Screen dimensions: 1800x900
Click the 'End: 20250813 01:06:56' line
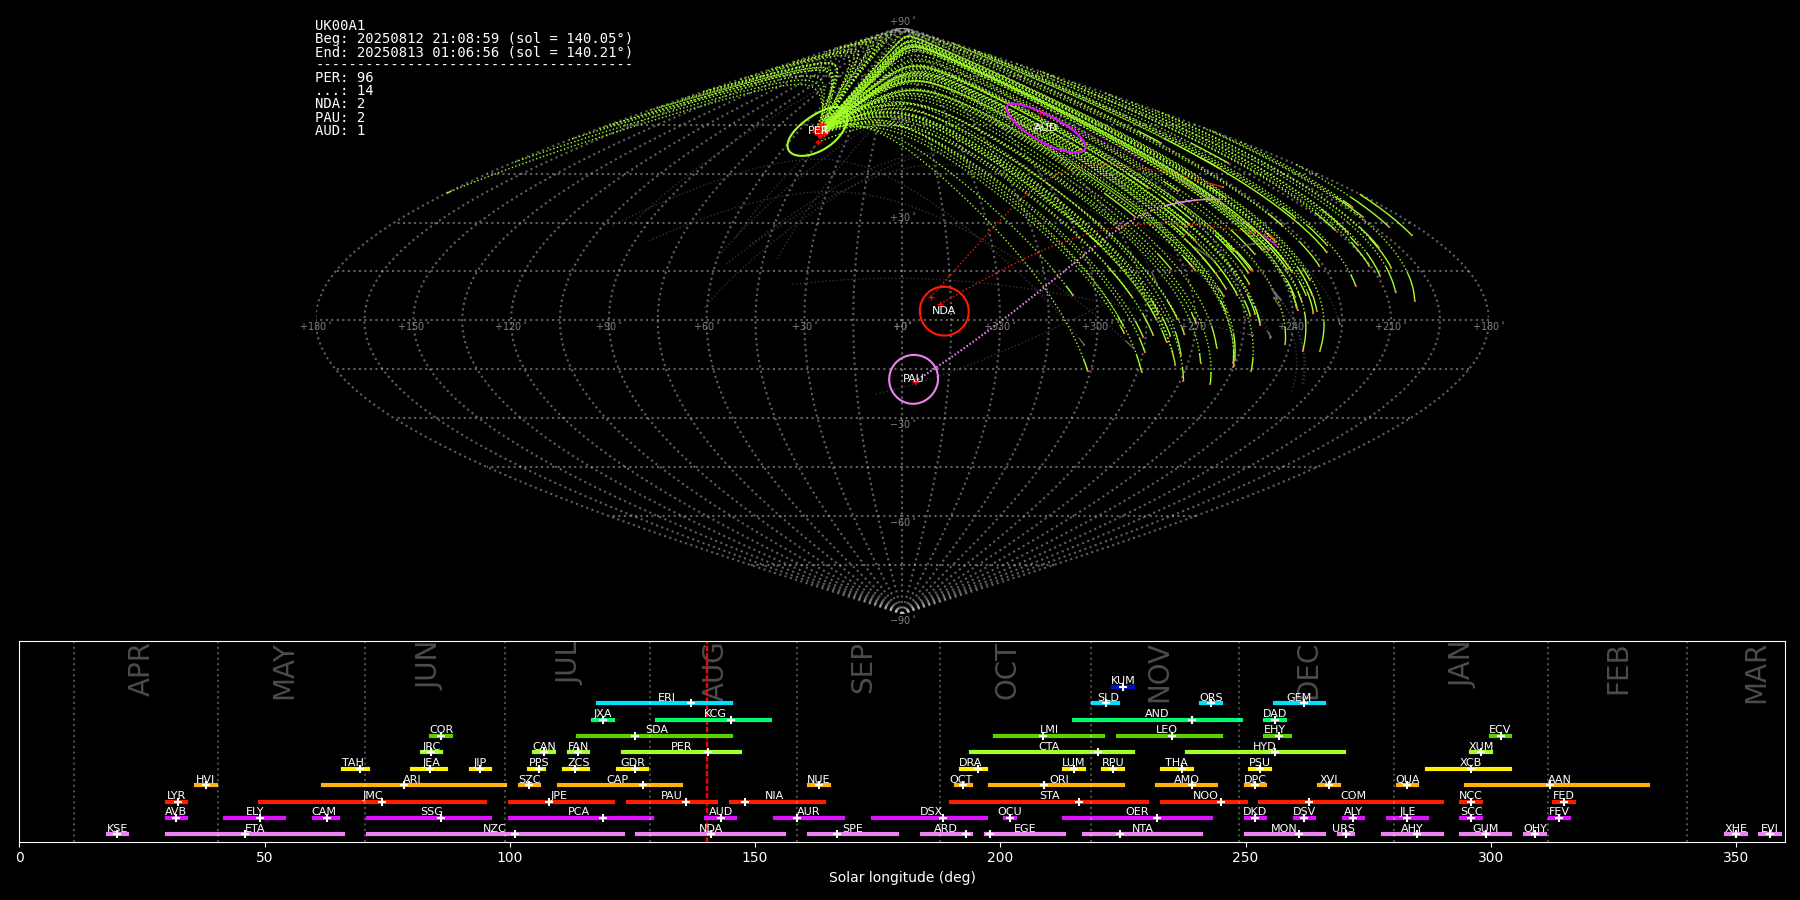coord(474,52)
